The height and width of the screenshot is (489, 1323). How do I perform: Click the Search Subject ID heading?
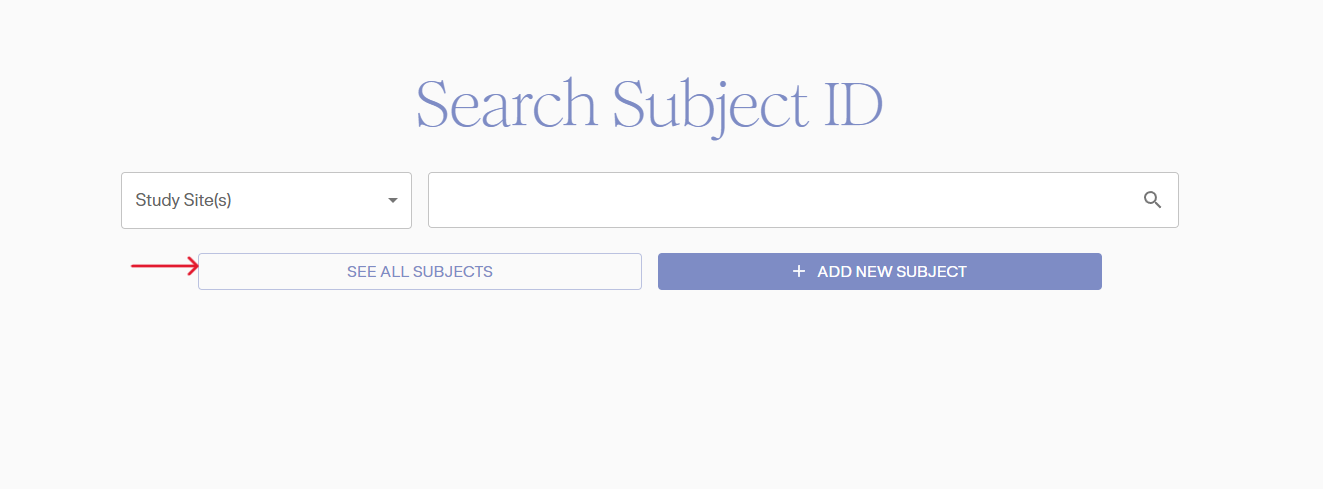(649, 105)
